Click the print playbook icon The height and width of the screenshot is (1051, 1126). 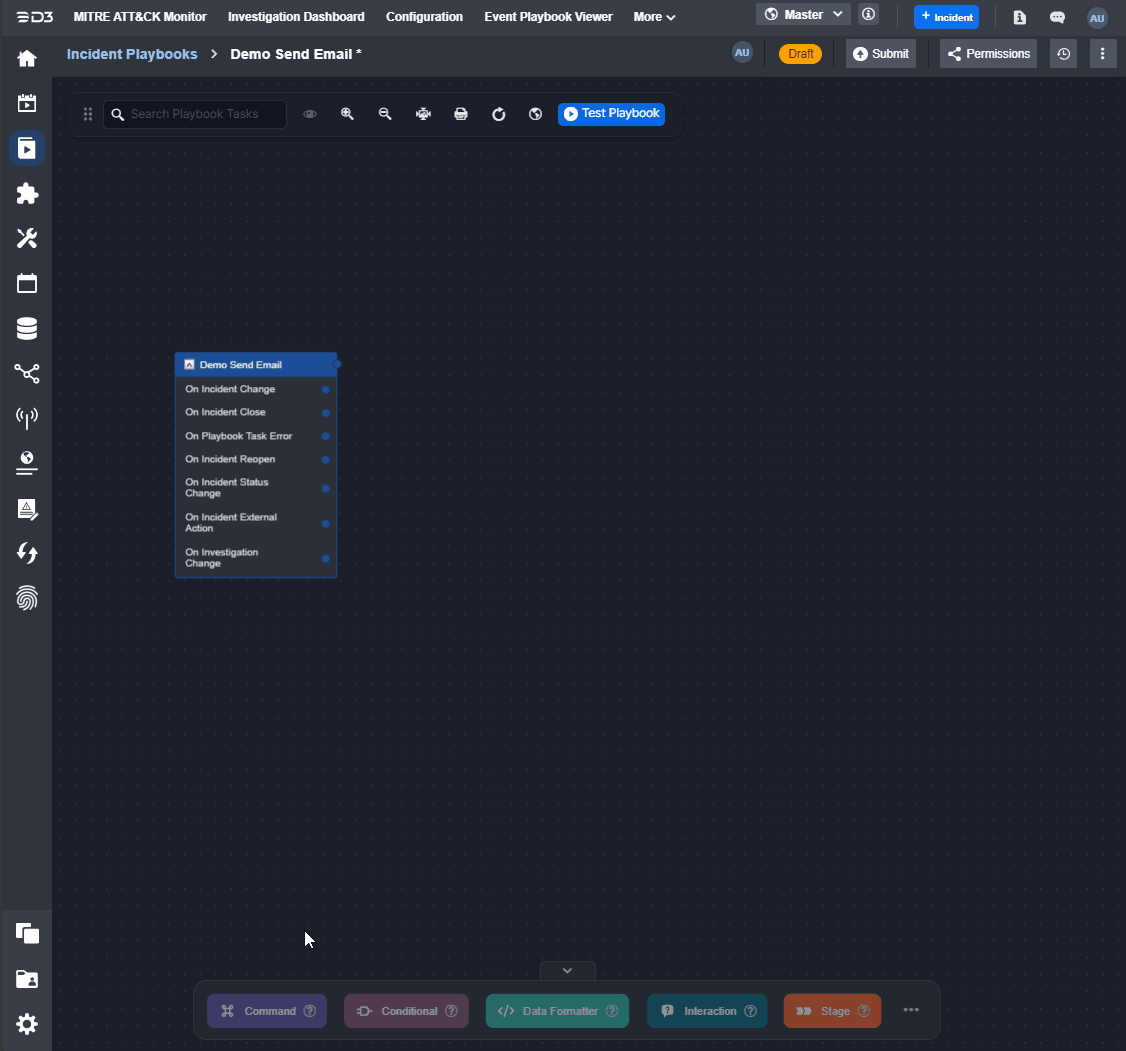(x=461, y=114)
